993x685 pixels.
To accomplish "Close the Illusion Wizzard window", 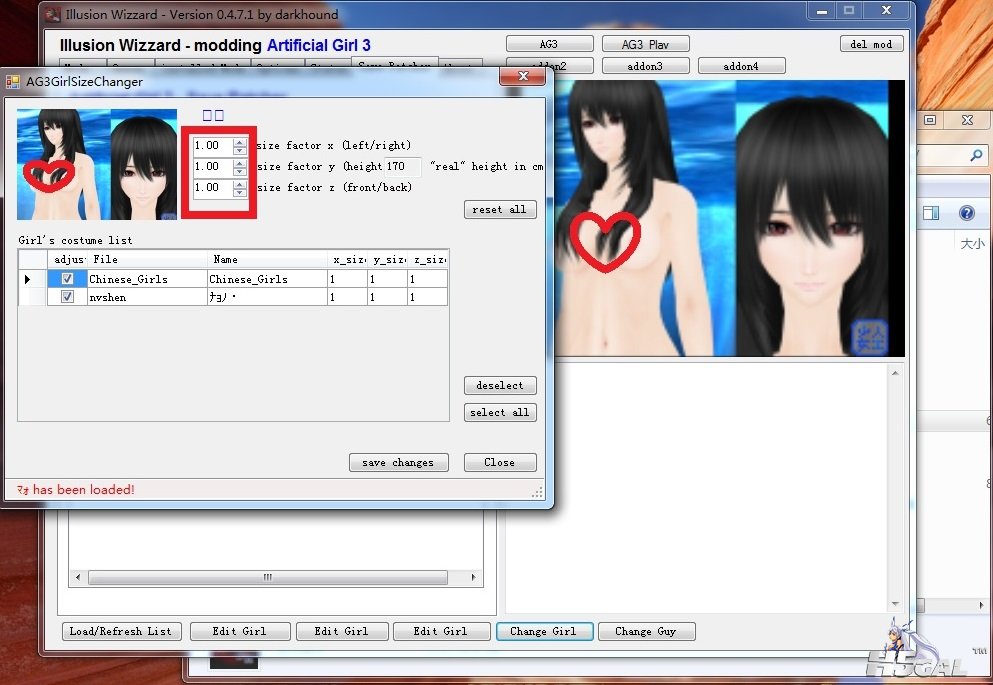I will [x=887, y=11].
